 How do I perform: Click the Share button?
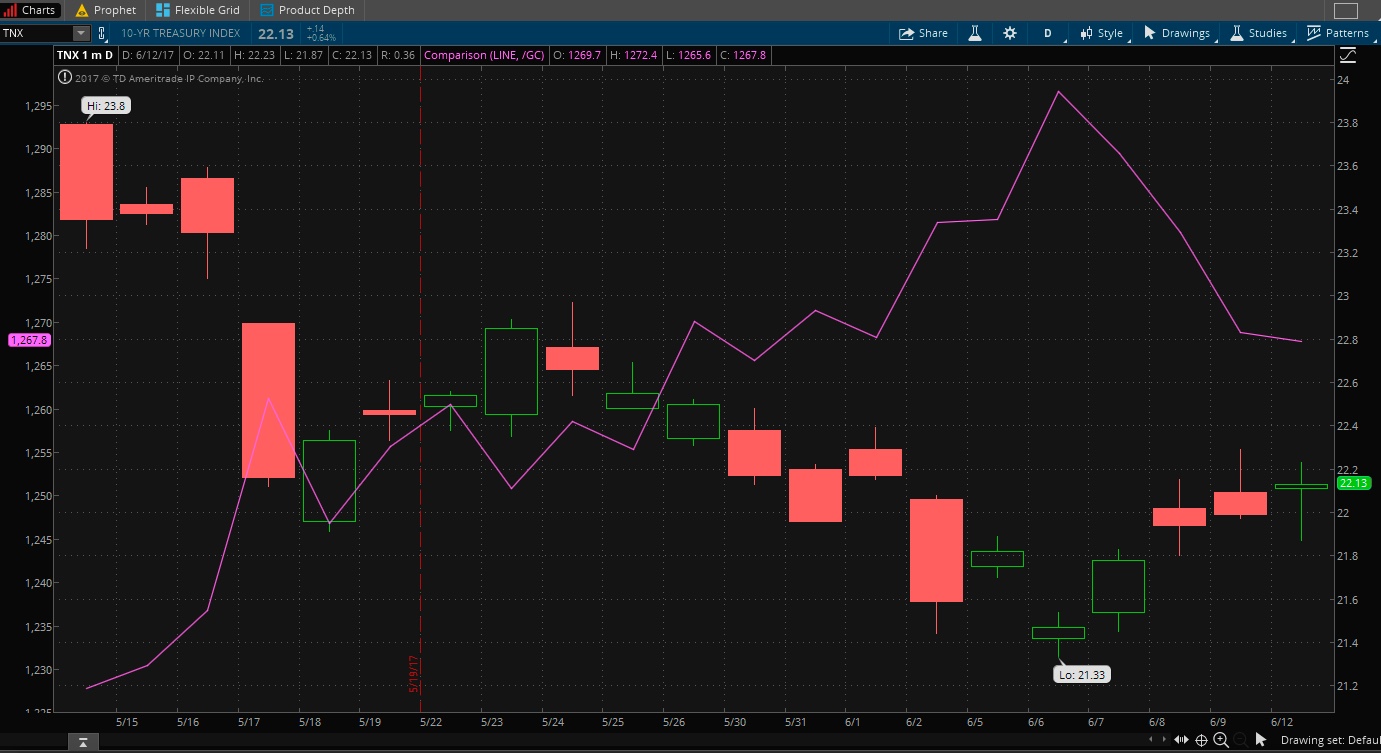(x=923, y=33)
